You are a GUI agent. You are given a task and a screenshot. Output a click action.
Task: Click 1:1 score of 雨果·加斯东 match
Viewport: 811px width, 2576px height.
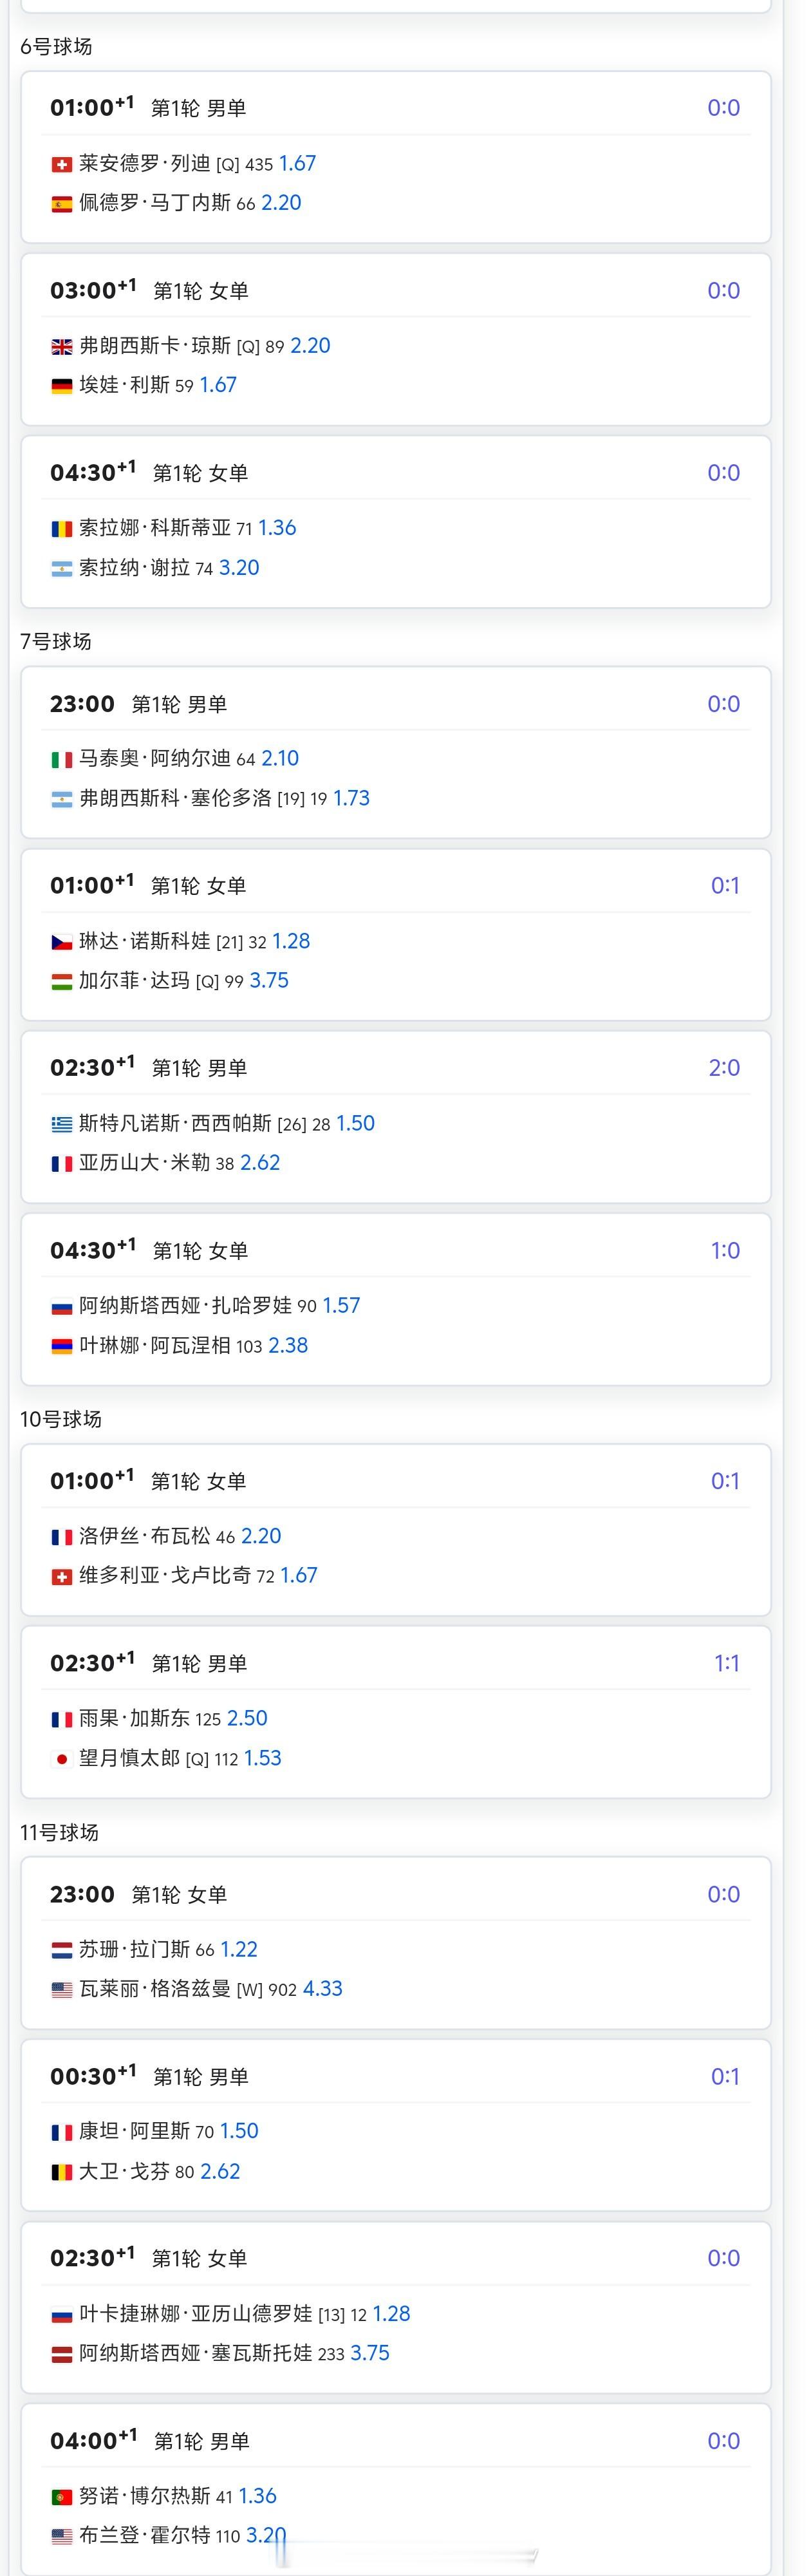click(726, 1663)
